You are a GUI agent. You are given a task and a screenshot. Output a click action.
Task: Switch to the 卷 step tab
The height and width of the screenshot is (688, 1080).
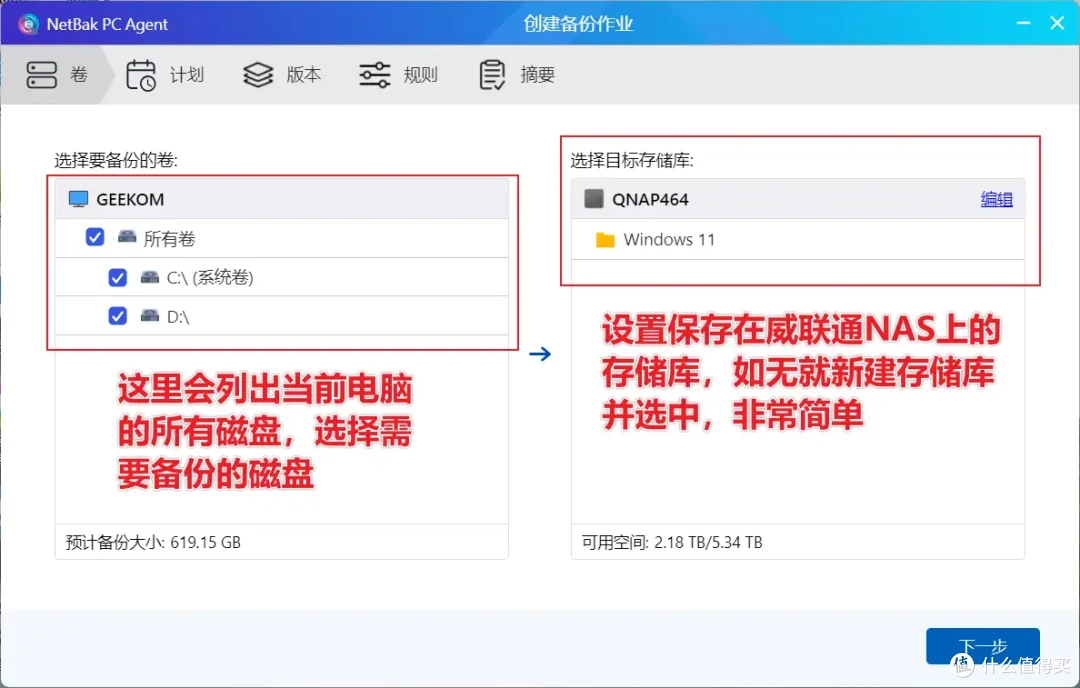[57, 74]
